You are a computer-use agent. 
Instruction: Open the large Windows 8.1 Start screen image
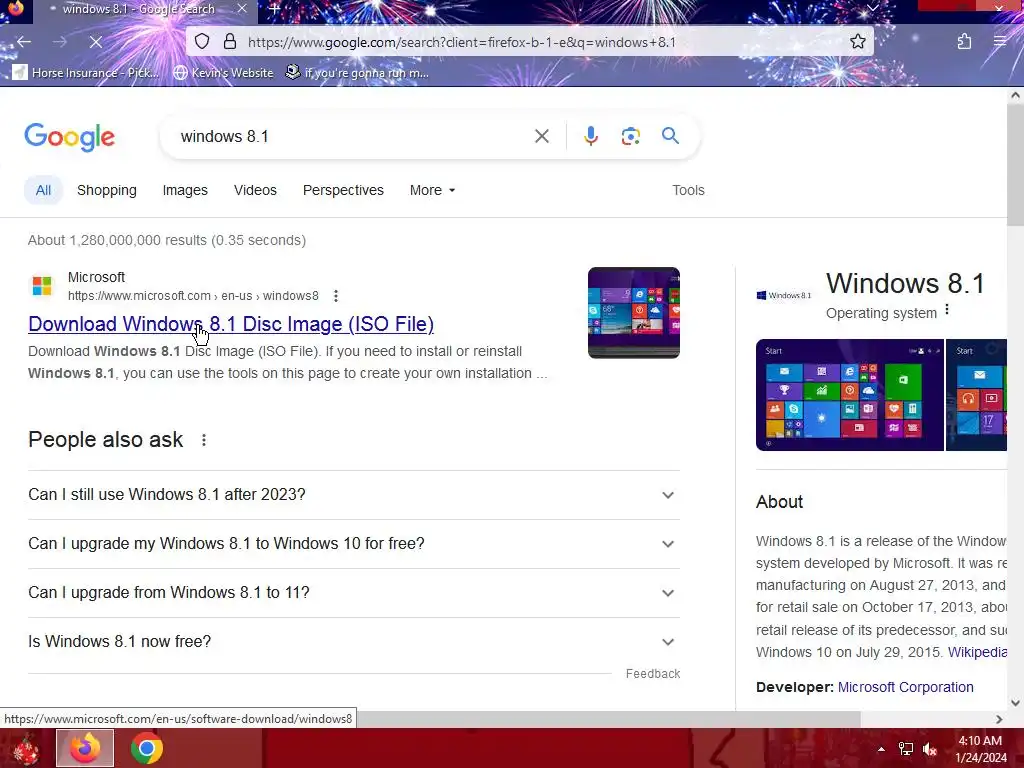point(850,395)
